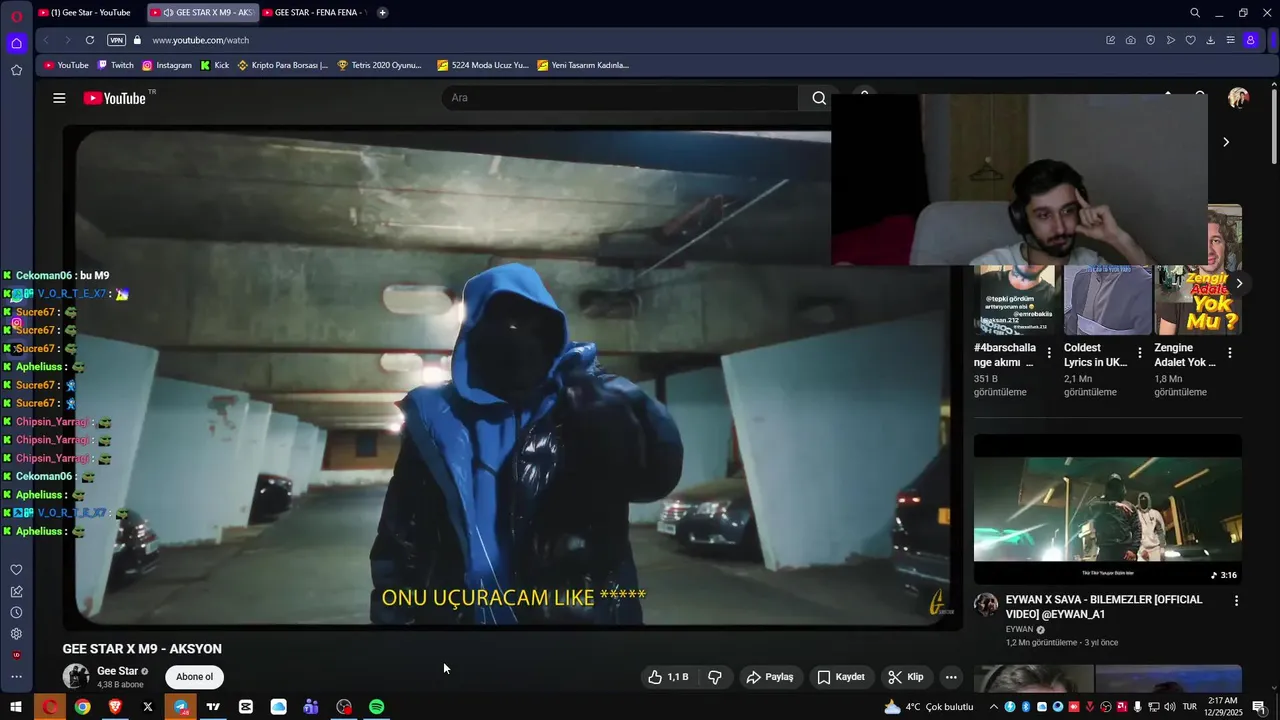Viewport: 1280px width, 720px height.
Task: Open the downloads icon in toolbar
Action: (1210, 40)
